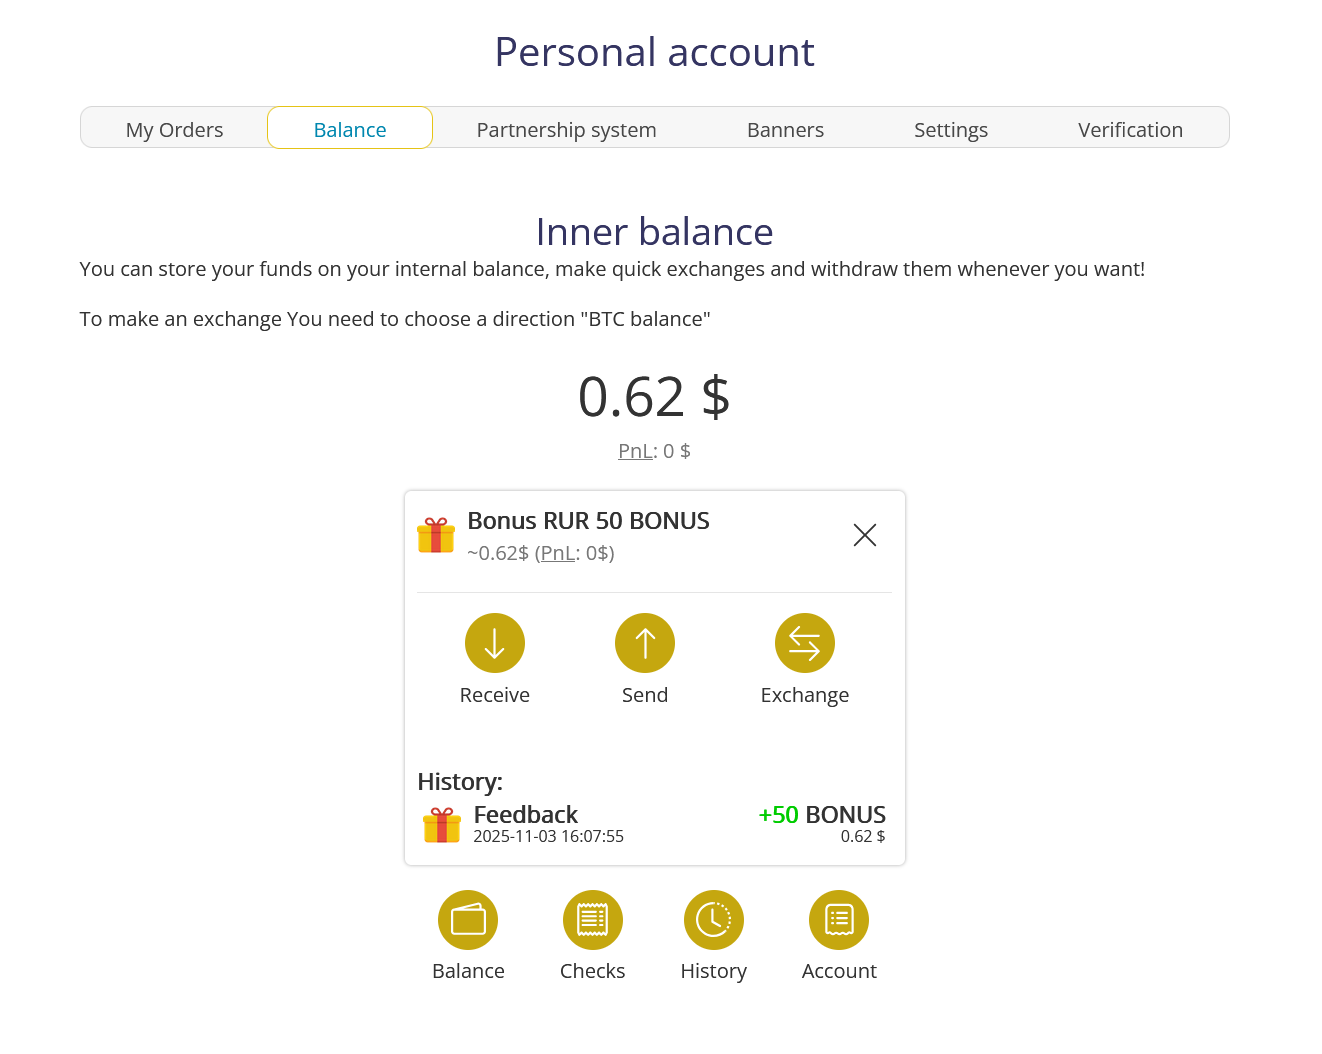
Task: Click the Send up-arrow icon
Action: pos(644,643)
